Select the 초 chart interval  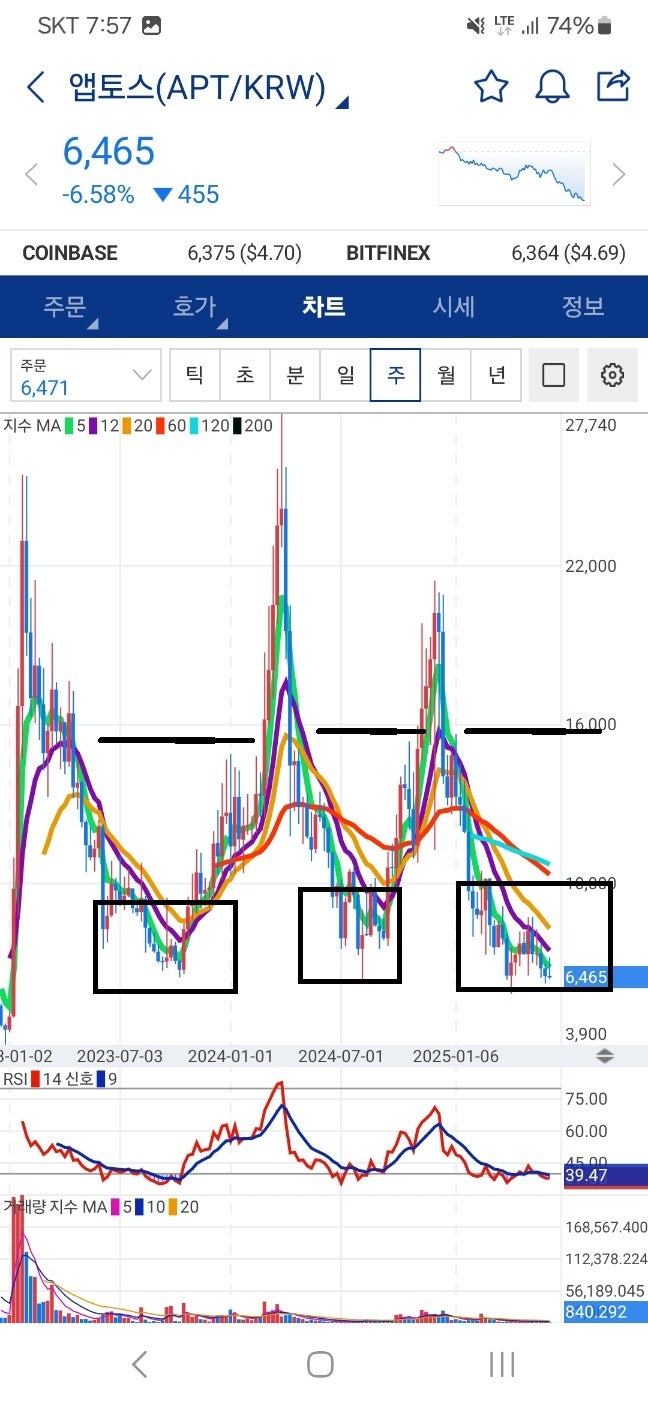click(x=245, y=375)
